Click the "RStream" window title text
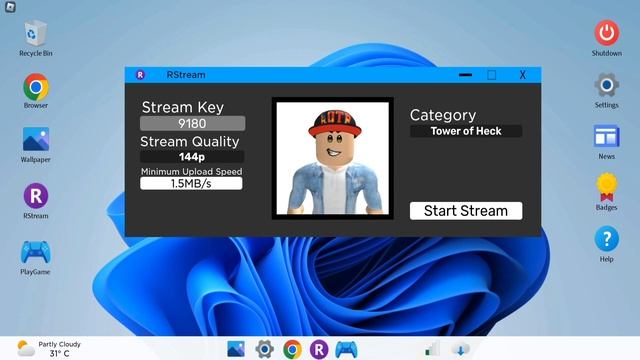640x360 pixels. pyautogui.click(x=186, y=75)
